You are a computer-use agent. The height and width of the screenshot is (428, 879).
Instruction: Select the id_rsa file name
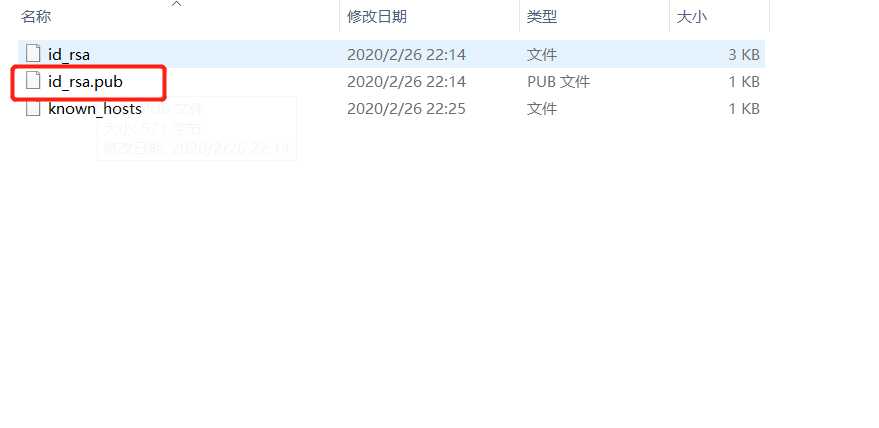[69, 54]
